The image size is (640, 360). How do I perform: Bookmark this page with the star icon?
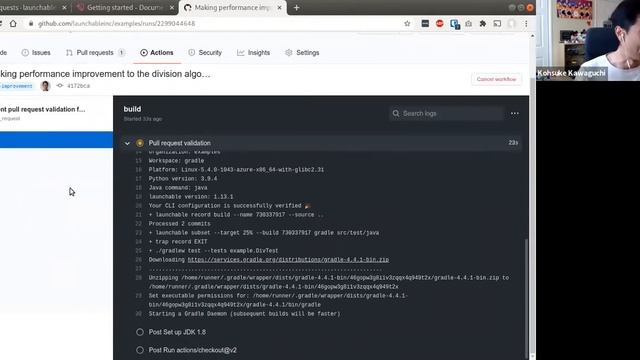[x=407, y=24]
